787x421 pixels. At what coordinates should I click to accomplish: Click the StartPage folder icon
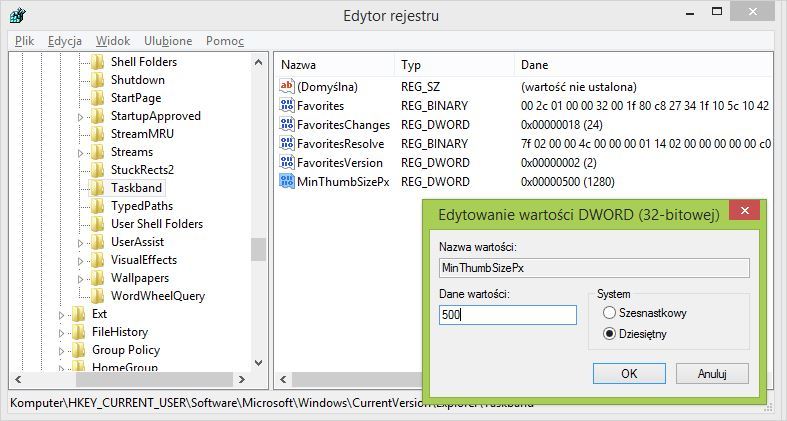pyautogui.click(x=97, y=98)
